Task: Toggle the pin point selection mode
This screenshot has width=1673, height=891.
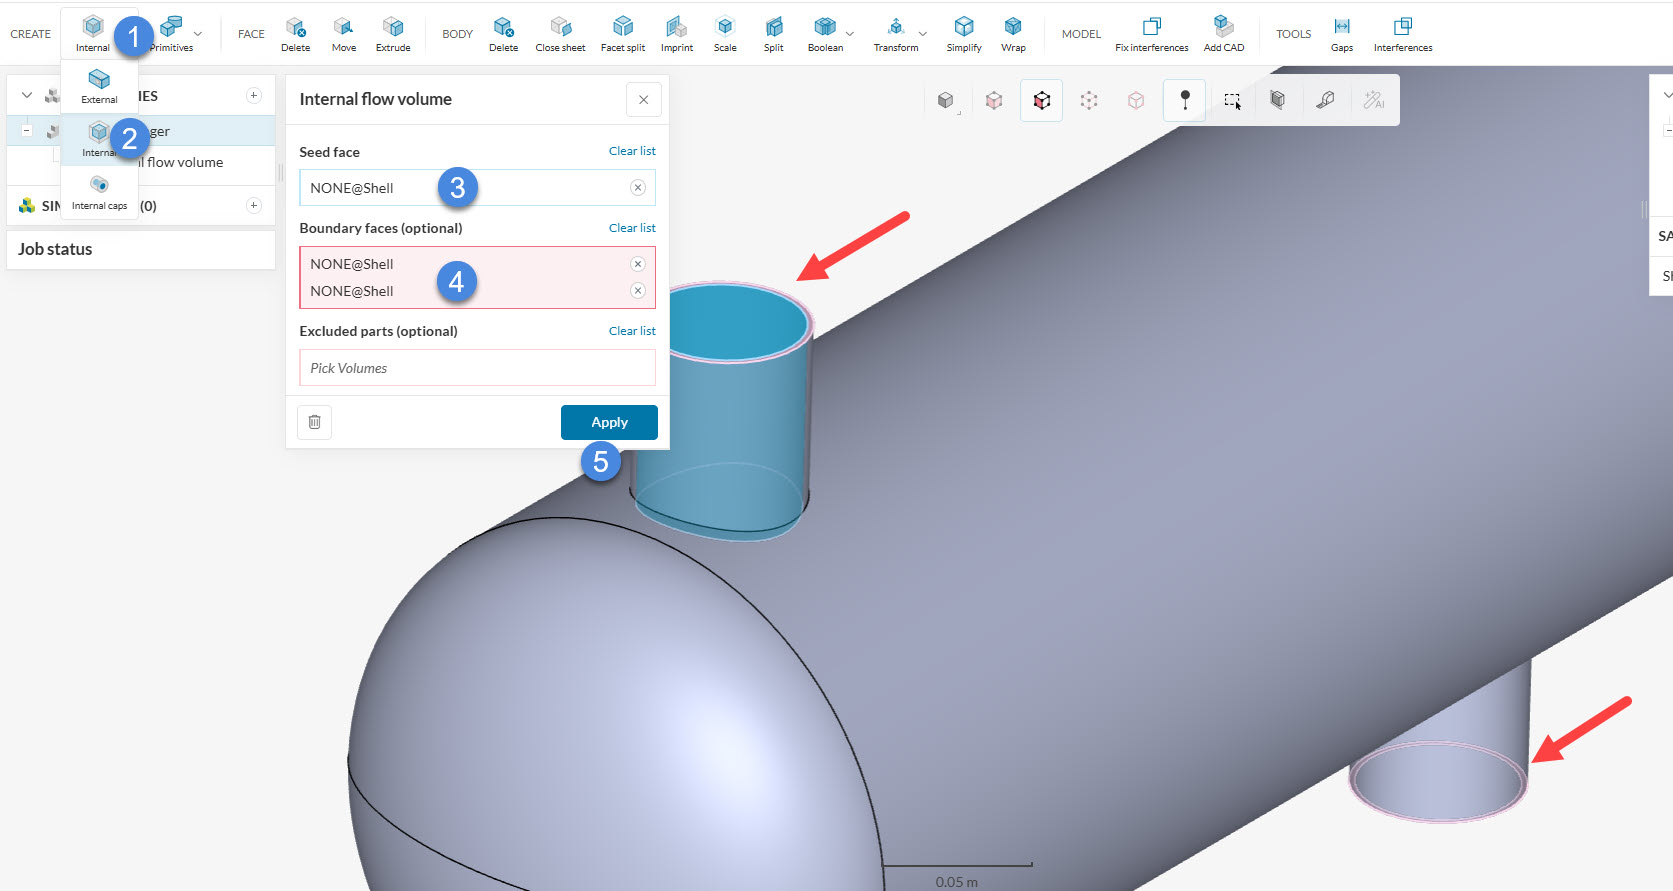Action: click(1185, 100)
